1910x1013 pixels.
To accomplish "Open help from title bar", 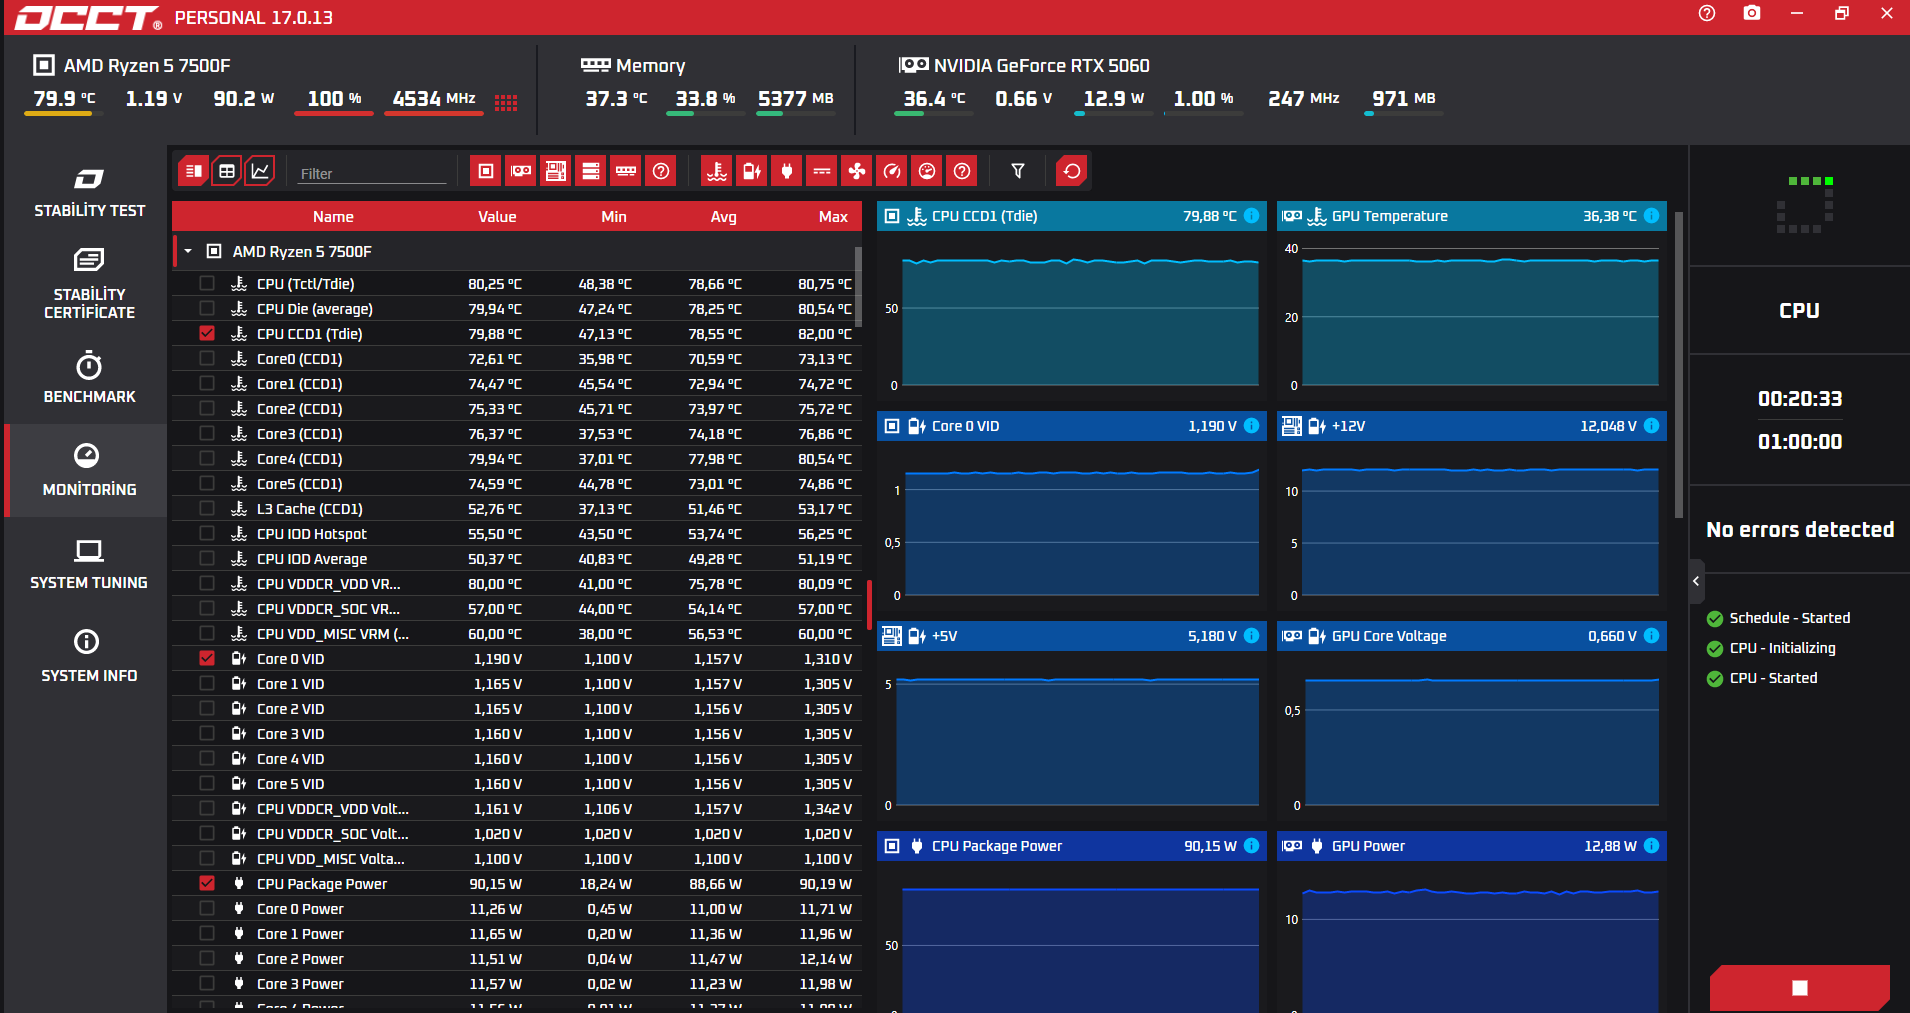I will (1707, 13).
